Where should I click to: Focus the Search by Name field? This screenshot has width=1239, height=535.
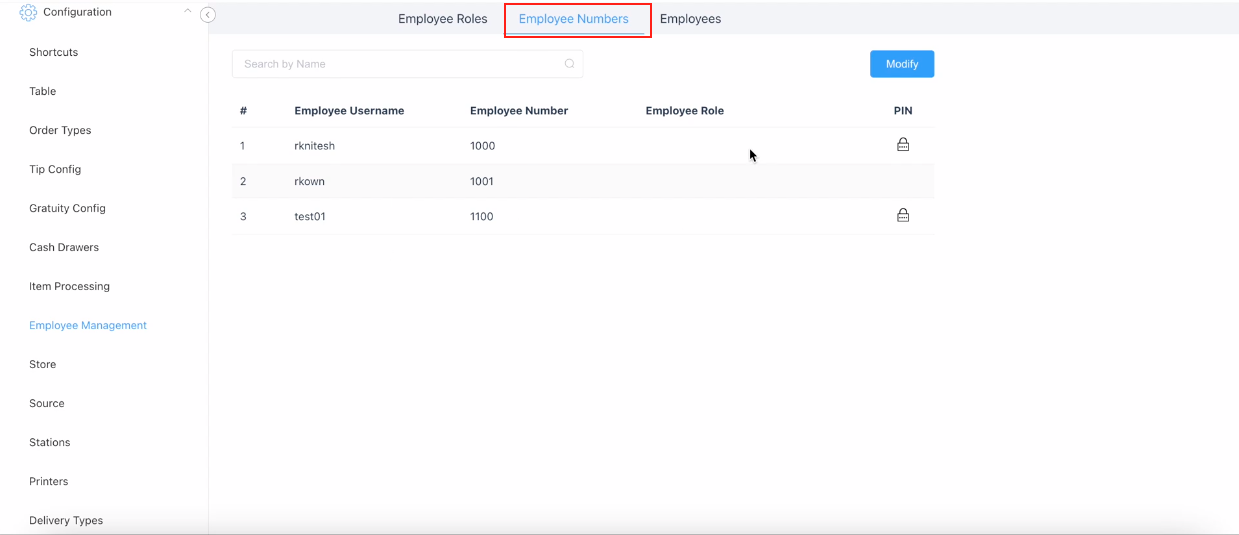(400, 64)
